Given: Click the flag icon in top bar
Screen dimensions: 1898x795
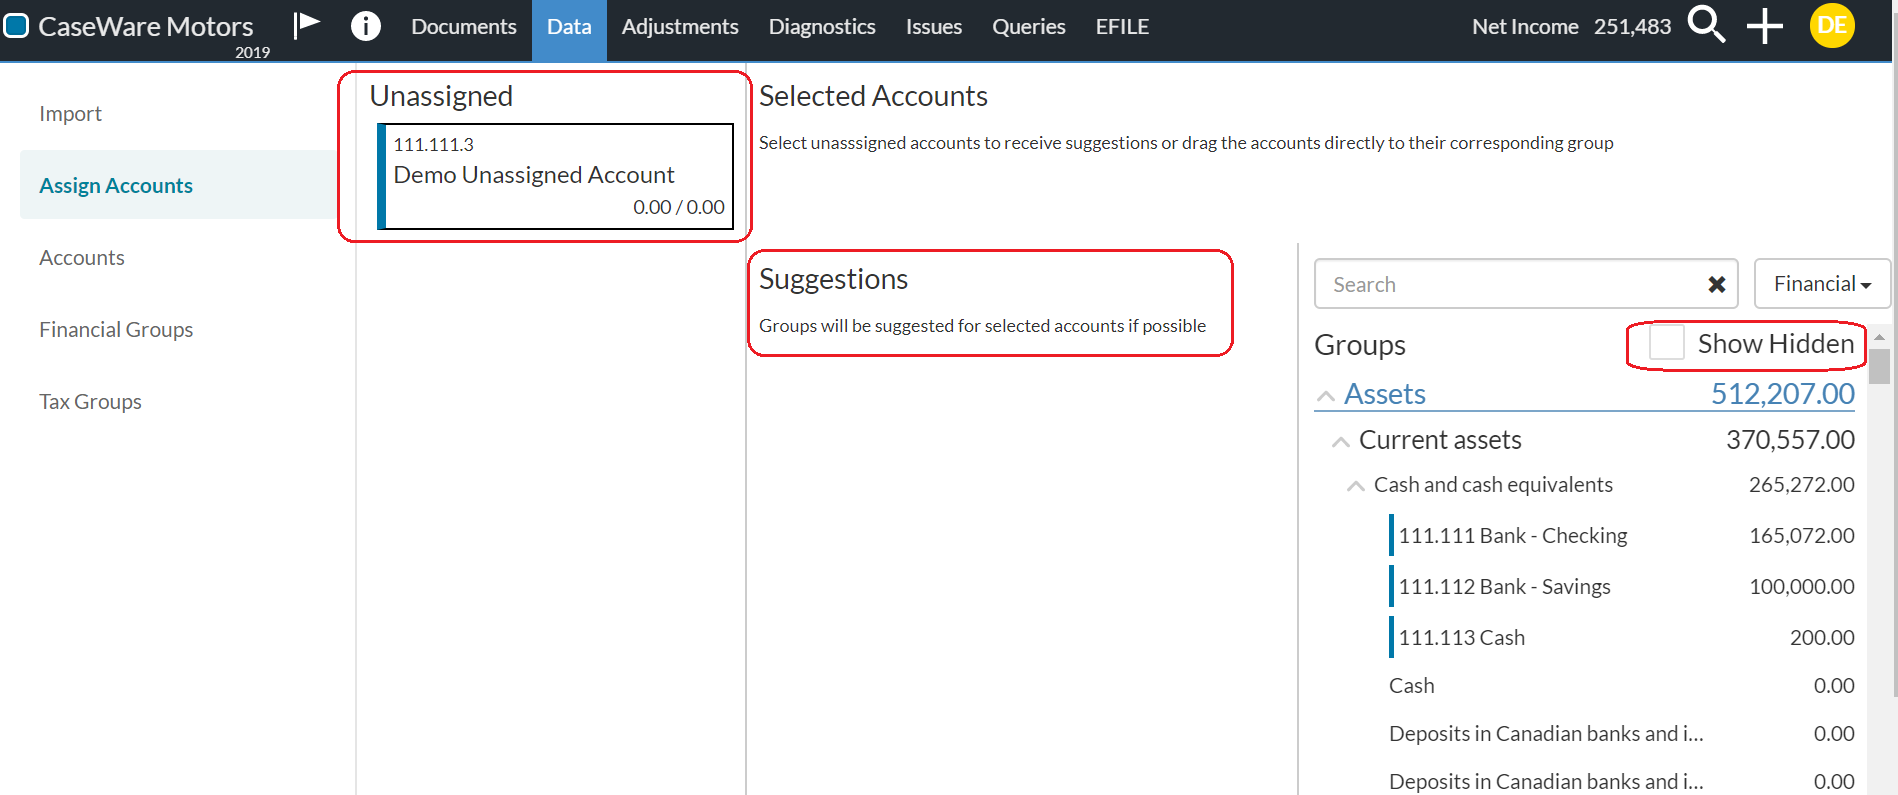Looking at the screenshot, I should click(306, 25).
